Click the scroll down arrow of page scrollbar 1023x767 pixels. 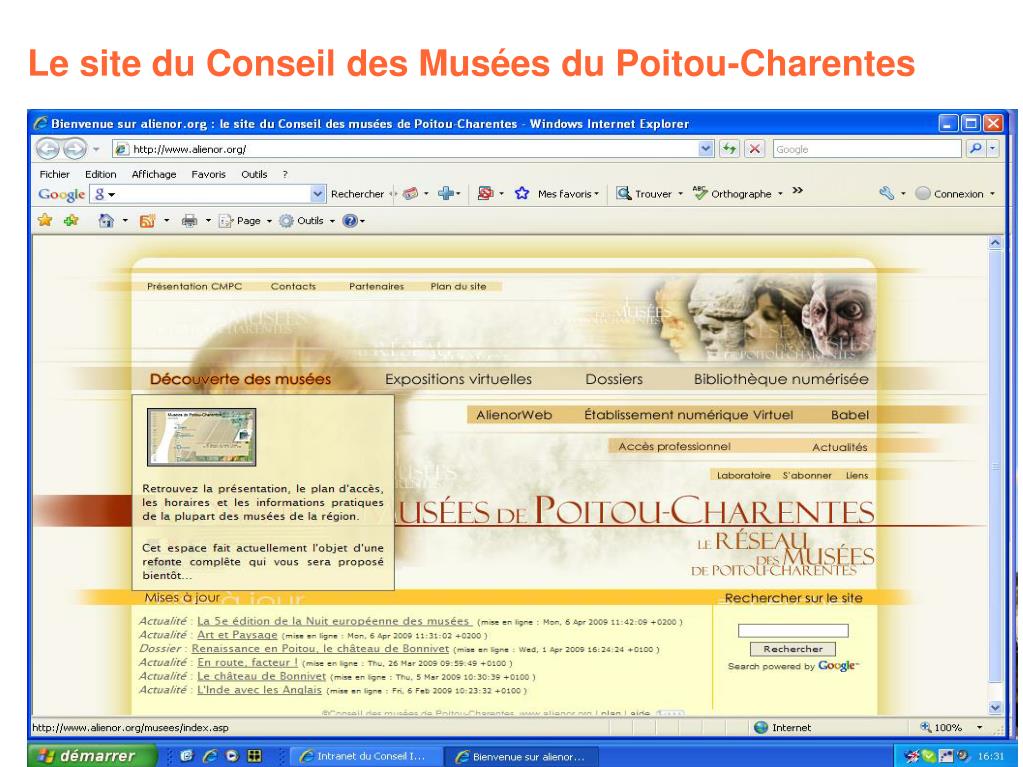click(x=995, y=707)
